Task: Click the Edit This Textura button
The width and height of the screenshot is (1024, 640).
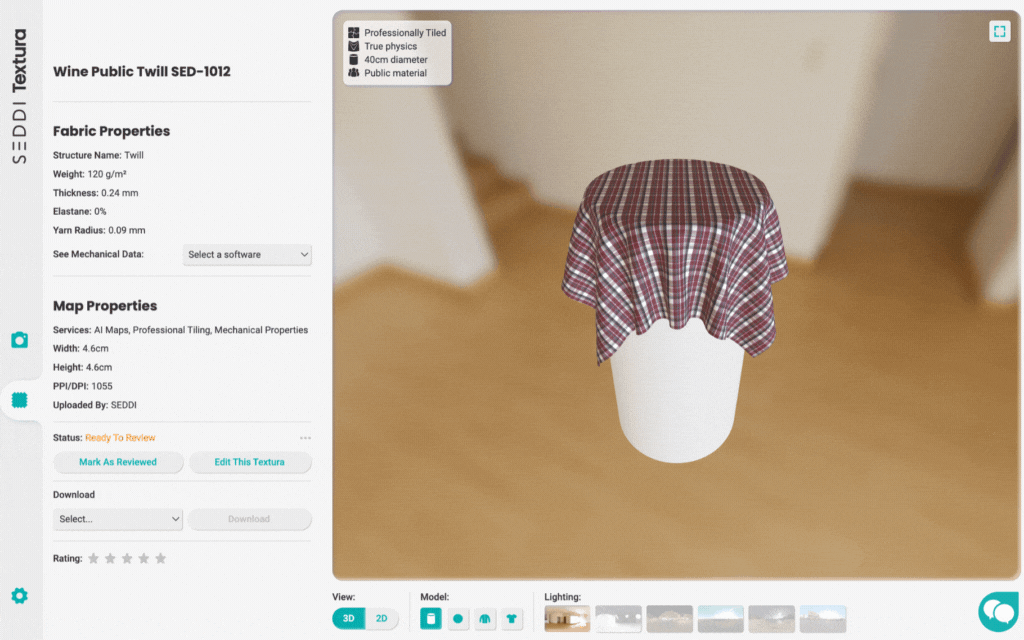Action: (249, 462)
